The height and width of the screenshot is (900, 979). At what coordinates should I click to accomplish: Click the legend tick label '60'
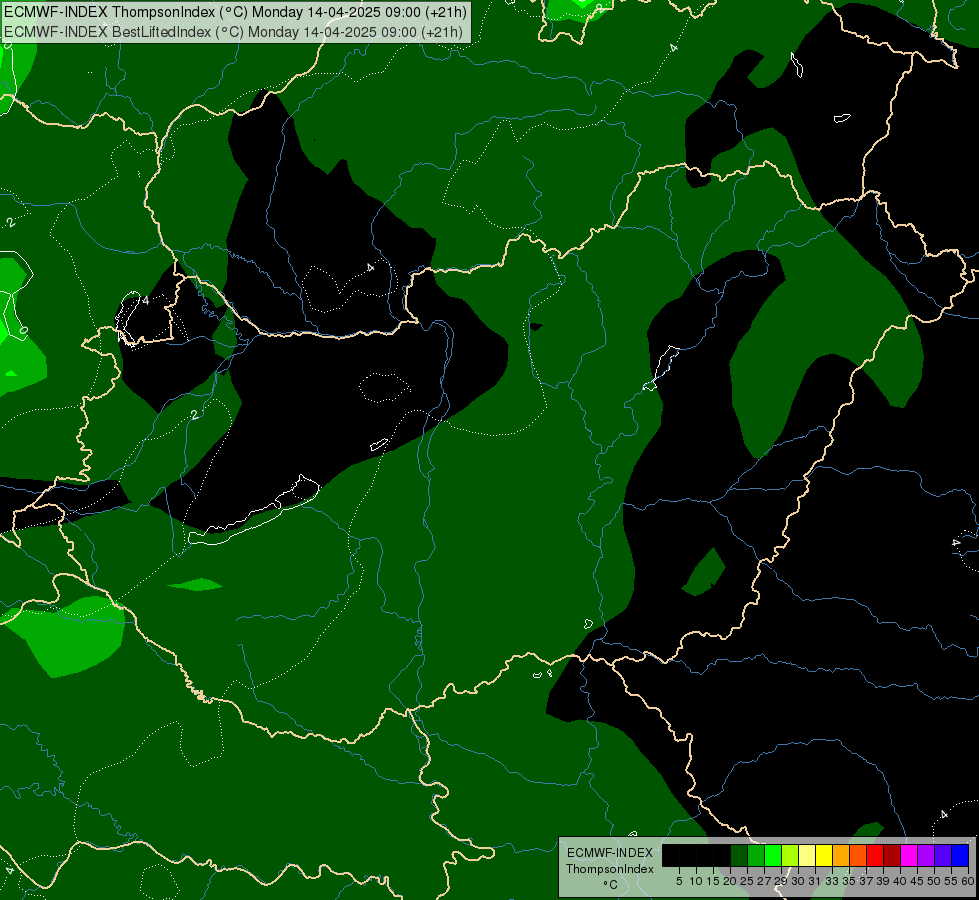968,881
